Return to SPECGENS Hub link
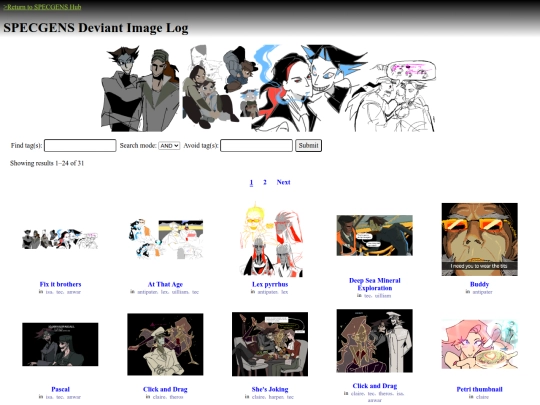This screenshot has width=540, height=405. point(42,7)
